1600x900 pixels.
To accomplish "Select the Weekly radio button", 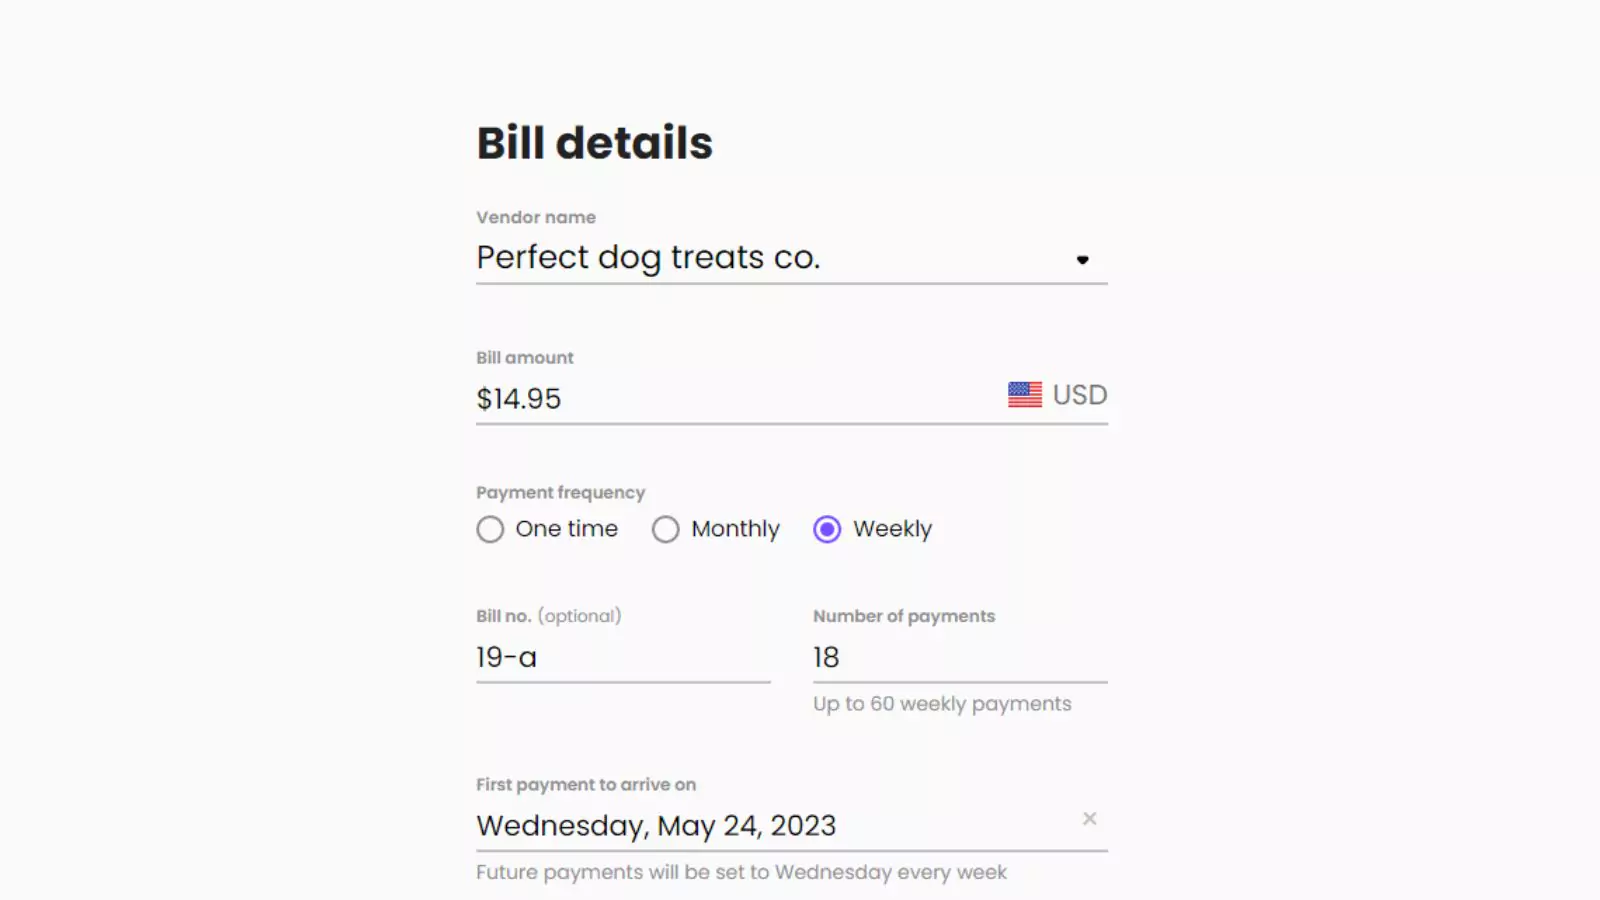I will click(827, 529).
